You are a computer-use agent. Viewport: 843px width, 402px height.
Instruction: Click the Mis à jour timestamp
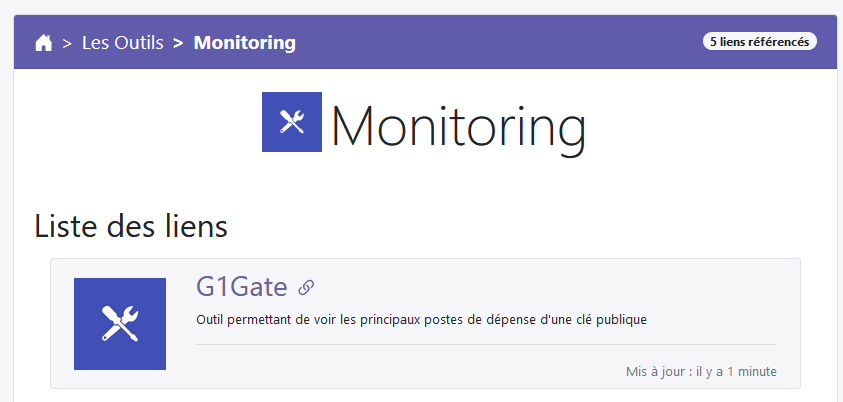701,371
